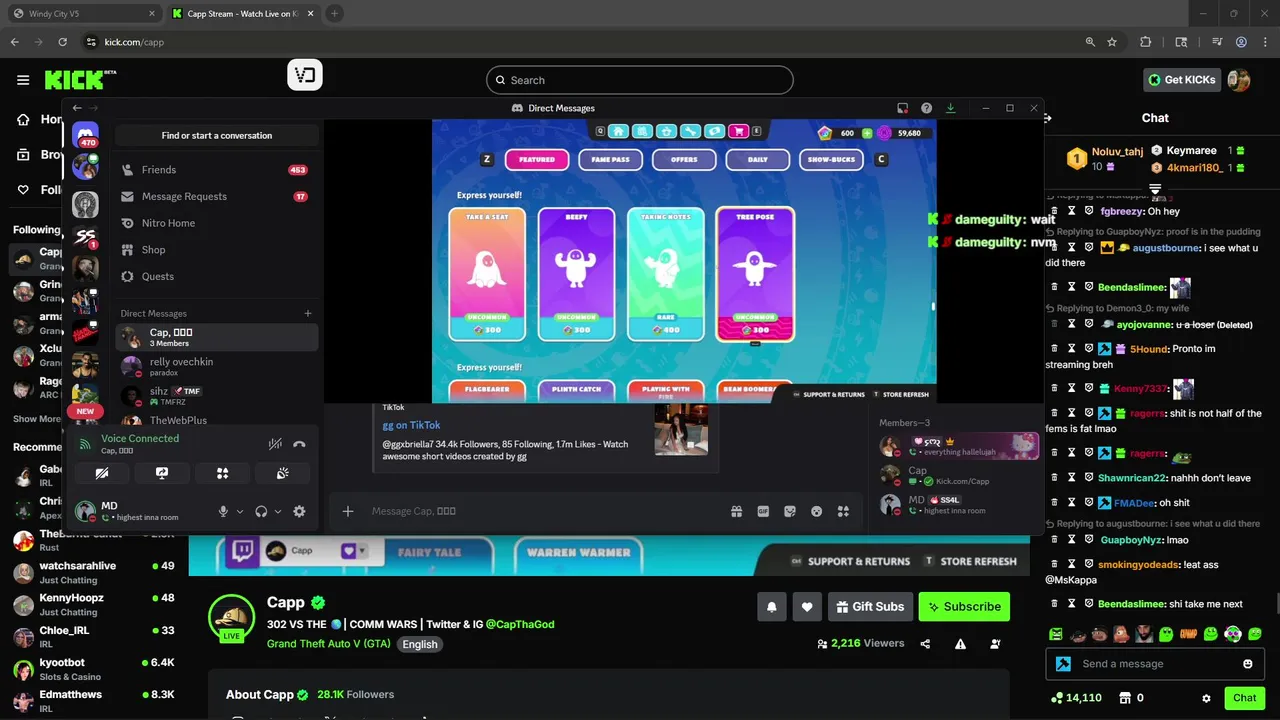Open the Kick chat shop icon

point(1125,698)
